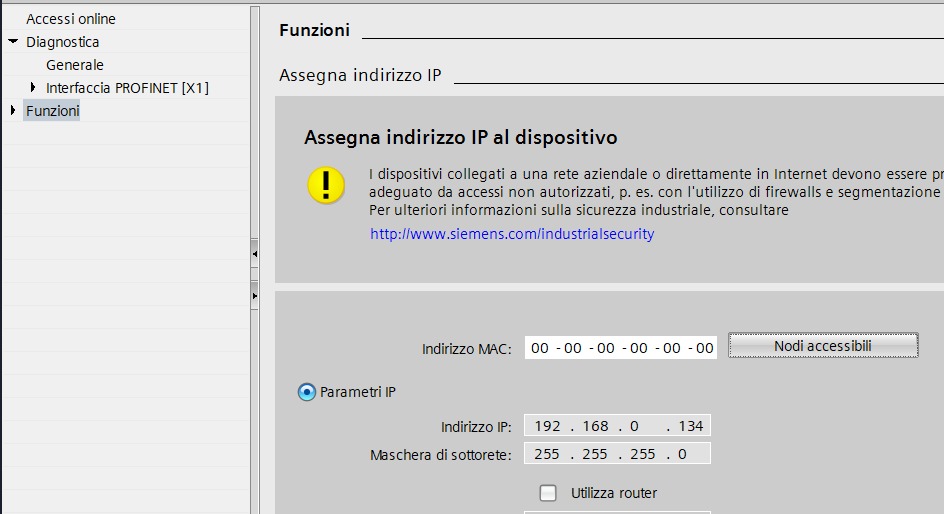Click the 134 octet of Indirizzo IP
Screen dimensions: 944x514
690,426
